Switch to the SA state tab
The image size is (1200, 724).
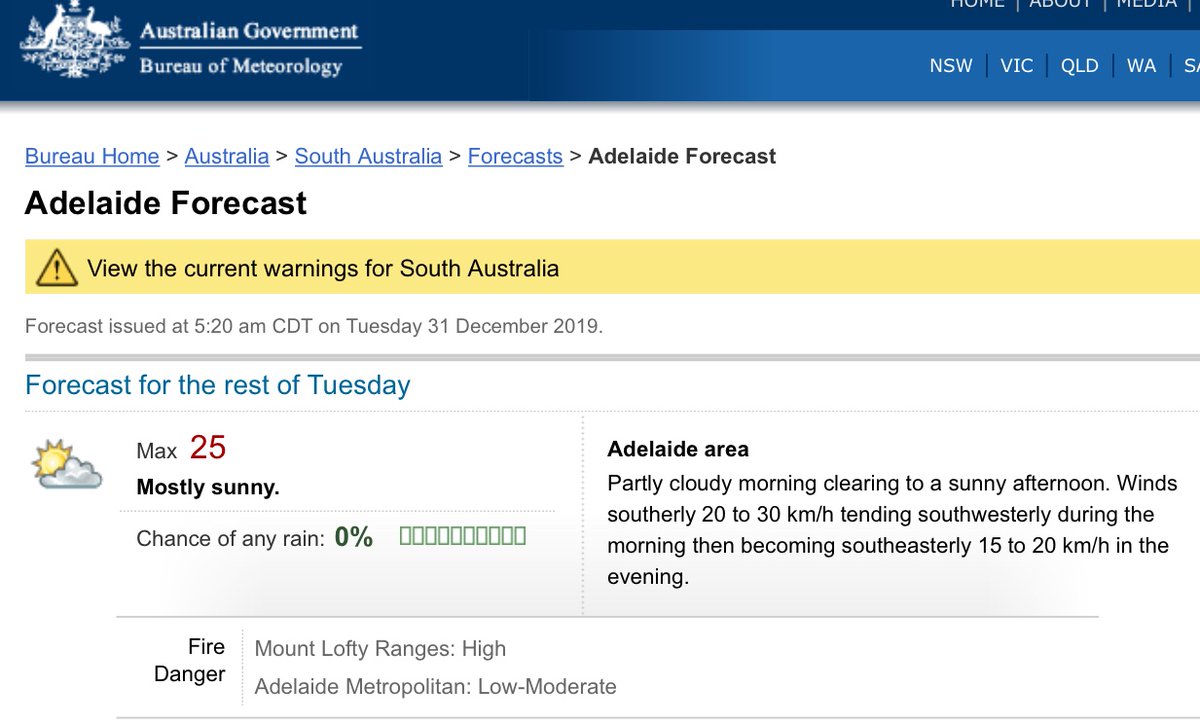pos(1192,65)
